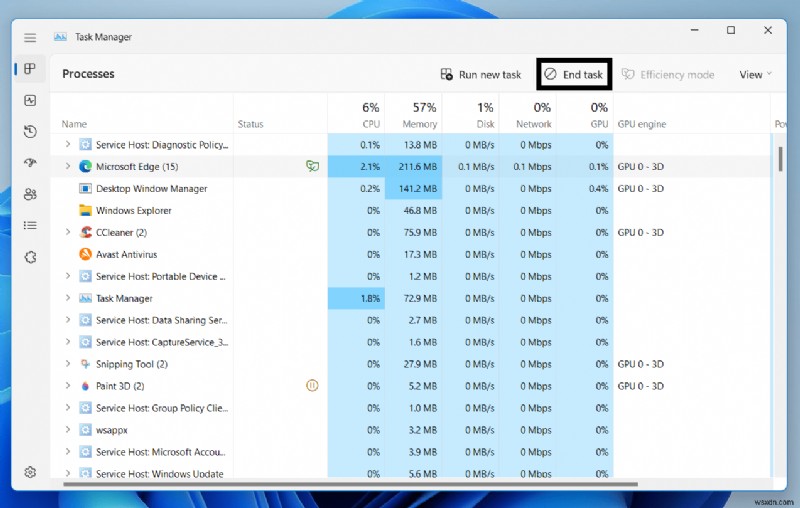
Task: Click the End task button
Action: (574, 74)
